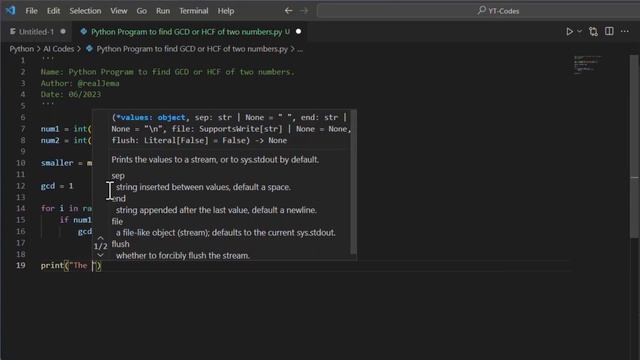Click the YT-Codes search bar
The image size is (640, 360).
tap(478, 11)
